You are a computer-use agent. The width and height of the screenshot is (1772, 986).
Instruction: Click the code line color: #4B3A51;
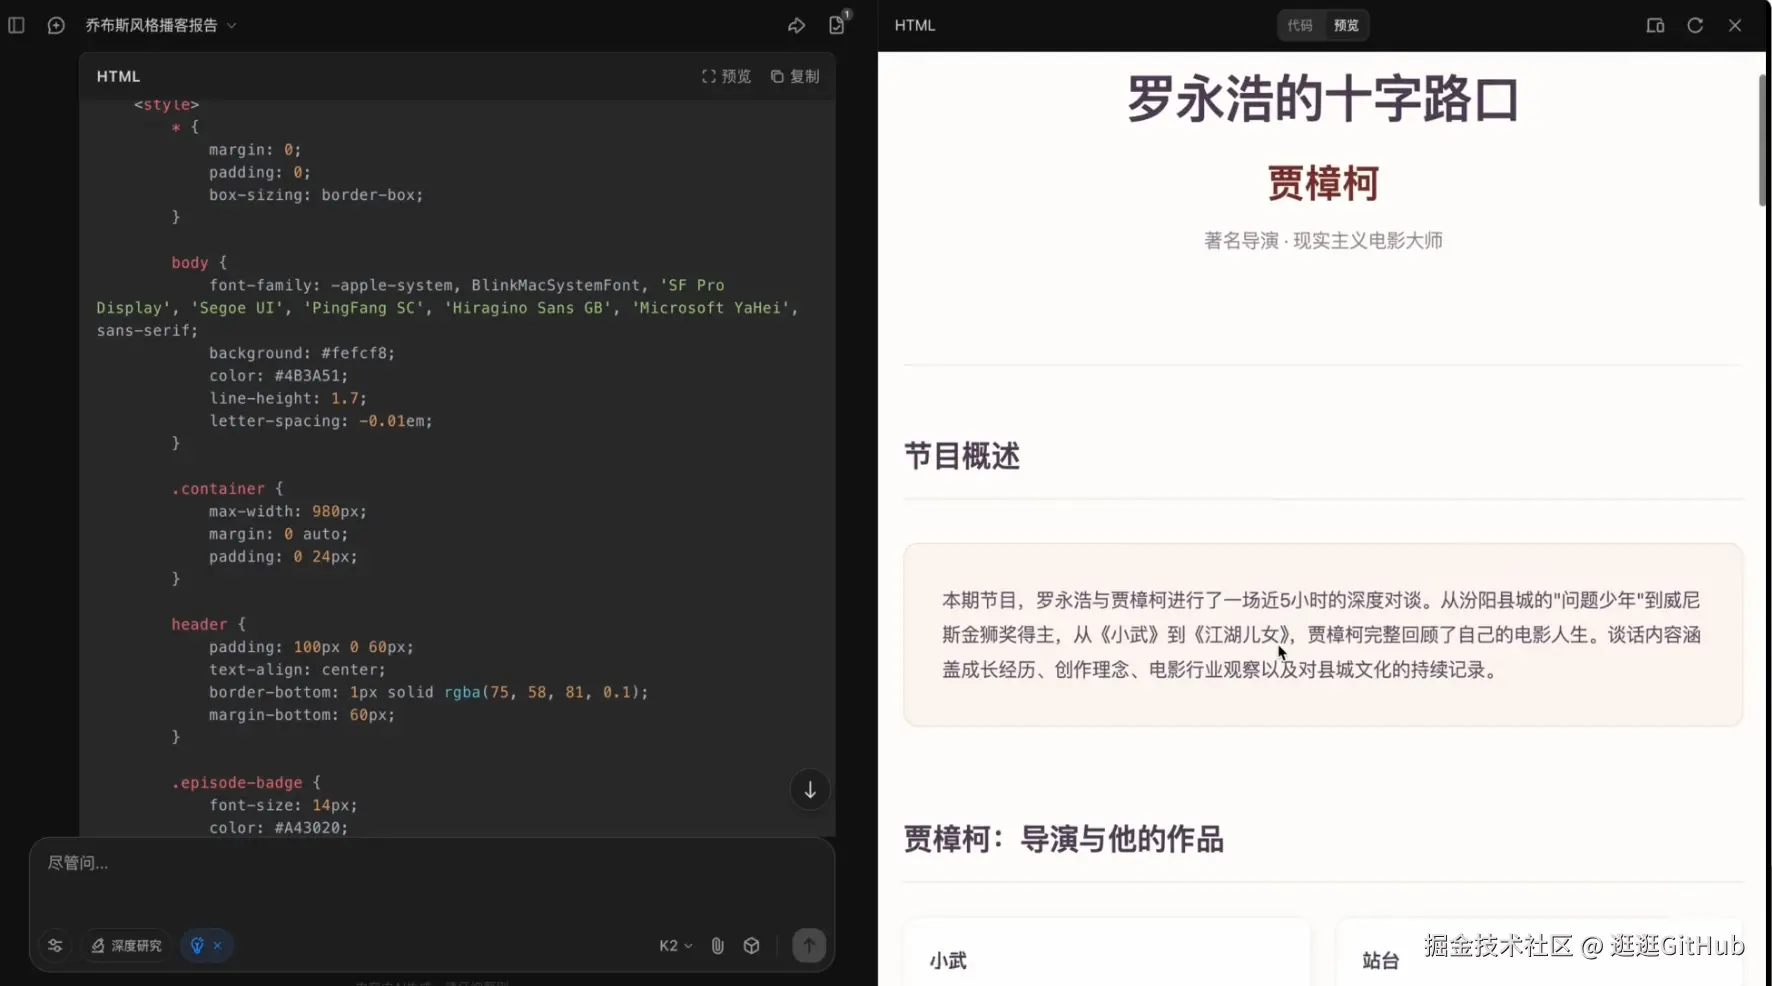tap(279, 376)
